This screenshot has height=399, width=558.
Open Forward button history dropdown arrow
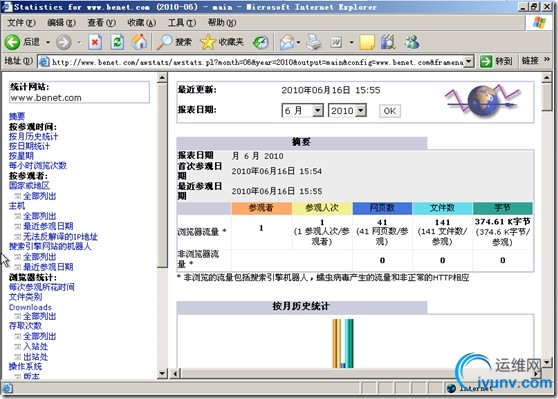tap(79, 42)
